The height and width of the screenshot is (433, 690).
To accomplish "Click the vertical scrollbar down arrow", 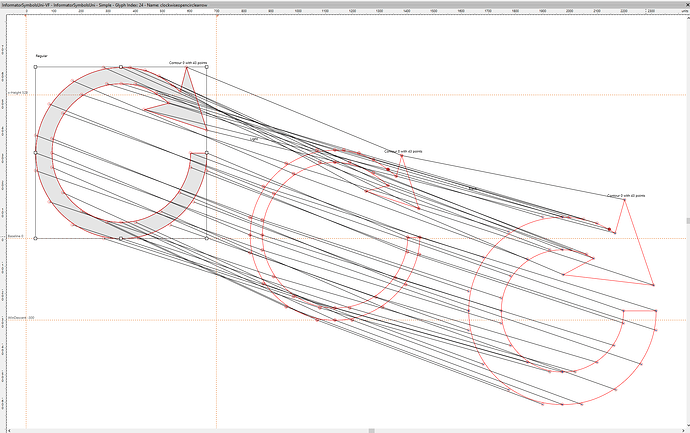I will pyautogui.click(x=688, y=426).
